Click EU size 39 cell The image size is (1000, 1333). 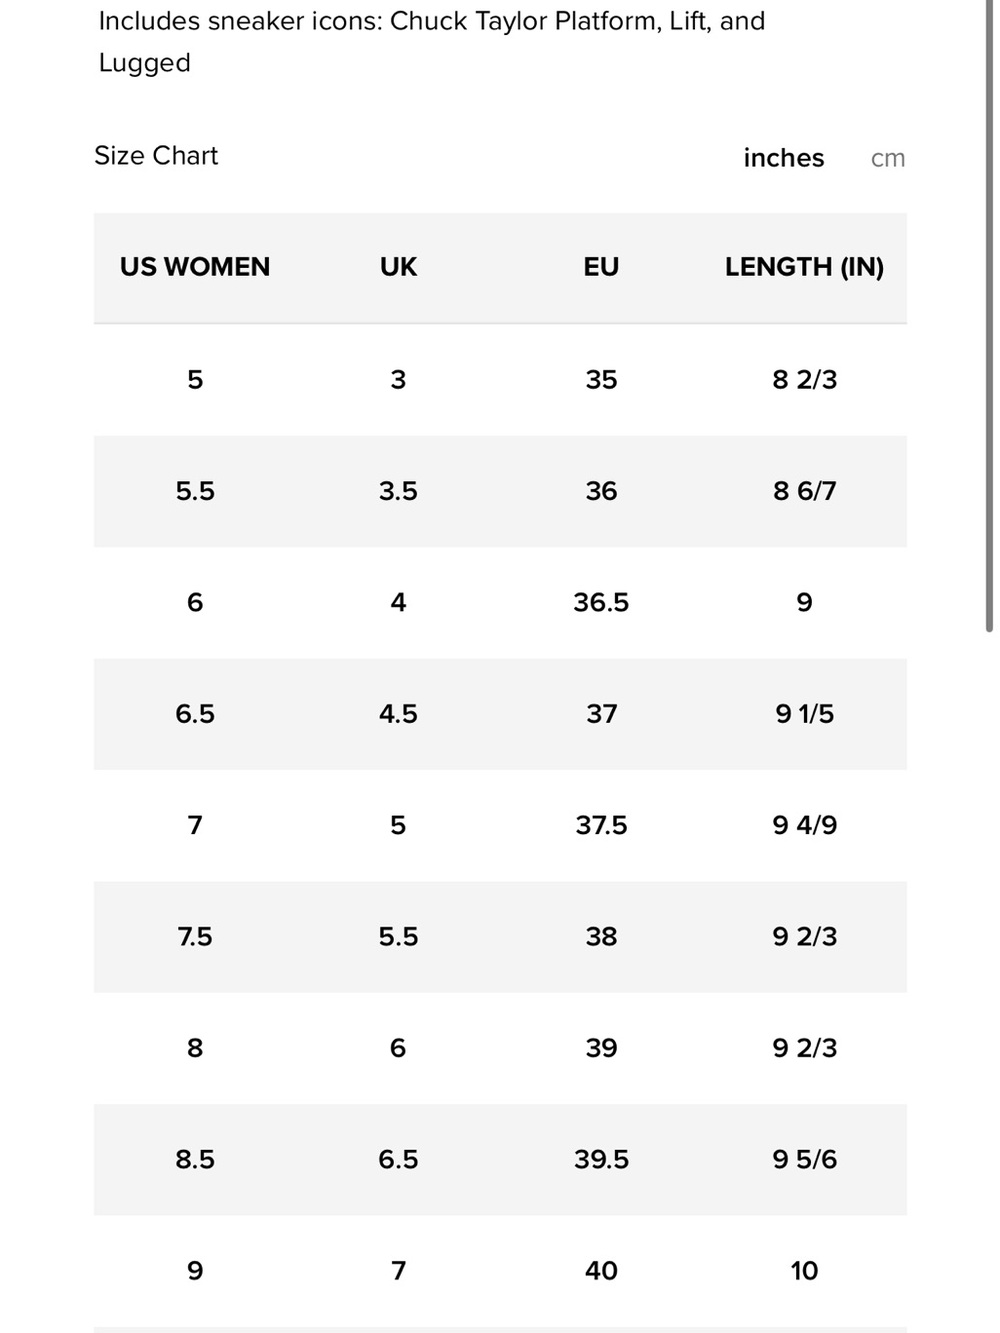[x=601, y=1048]
